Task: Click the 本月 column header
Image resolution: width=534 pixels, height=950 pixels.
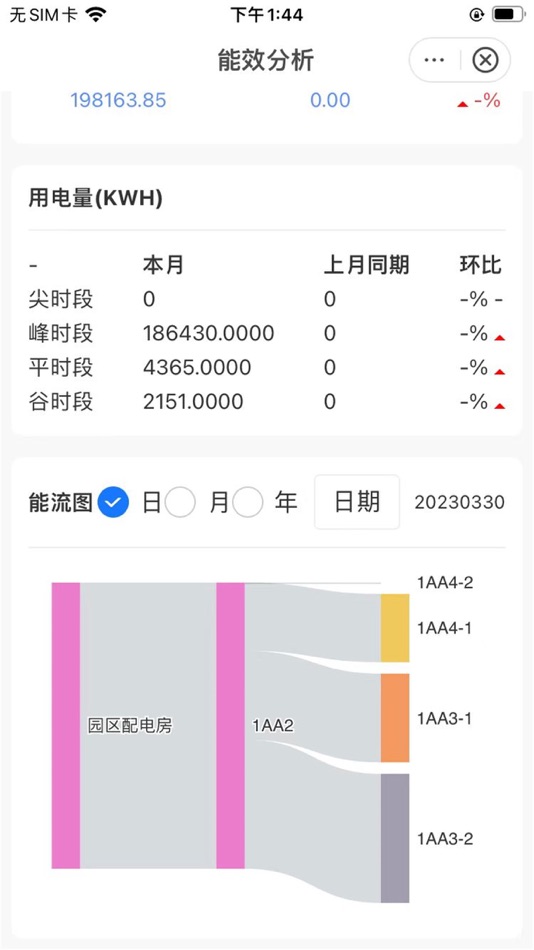Action: pos(163,265)
